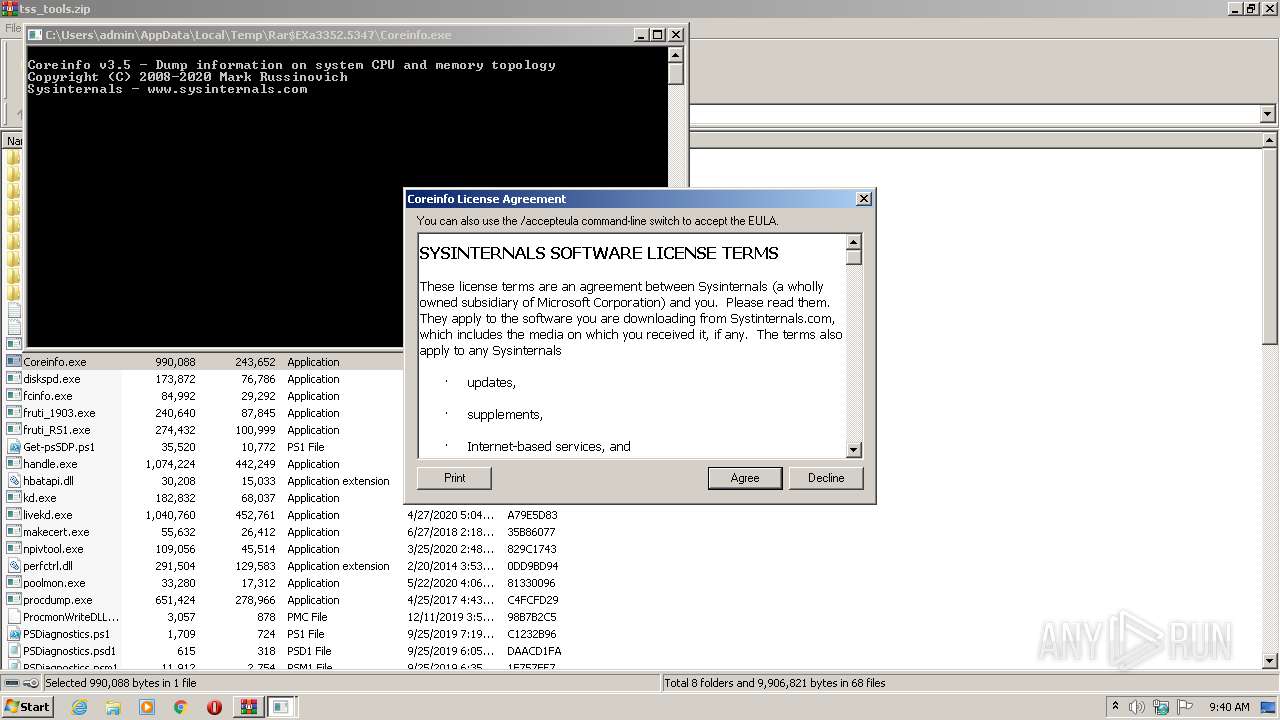
Task: Close the Coreinfo License Agreement dialog
Action: pyautogui.click(x=864, y=199)
